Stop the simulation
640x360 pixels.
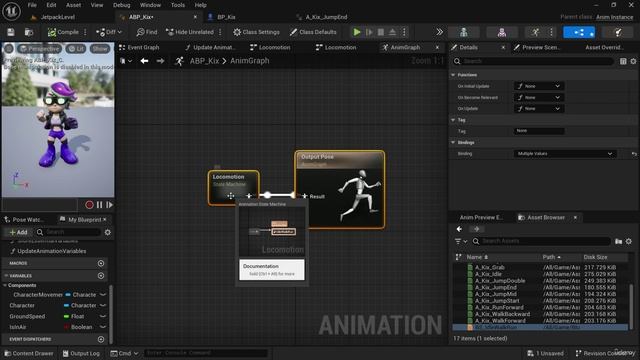(380, 32)
